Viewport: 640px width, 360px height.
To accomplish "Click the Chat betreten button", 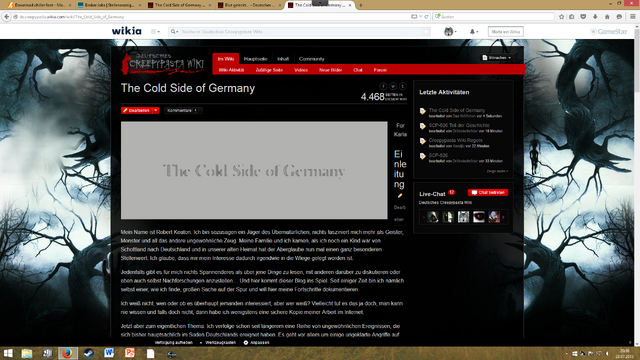I will (x=488, y=192).
